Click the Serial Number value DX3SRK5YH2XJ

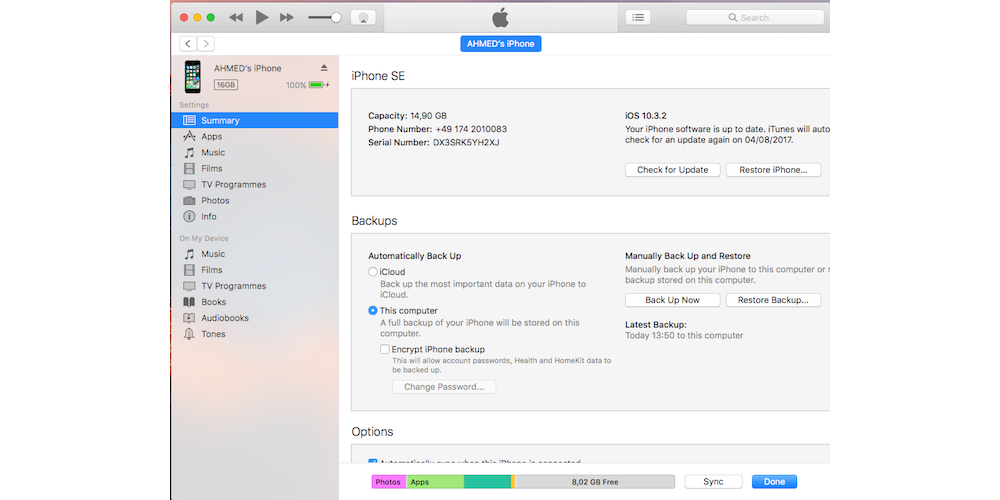click(466, 142)
